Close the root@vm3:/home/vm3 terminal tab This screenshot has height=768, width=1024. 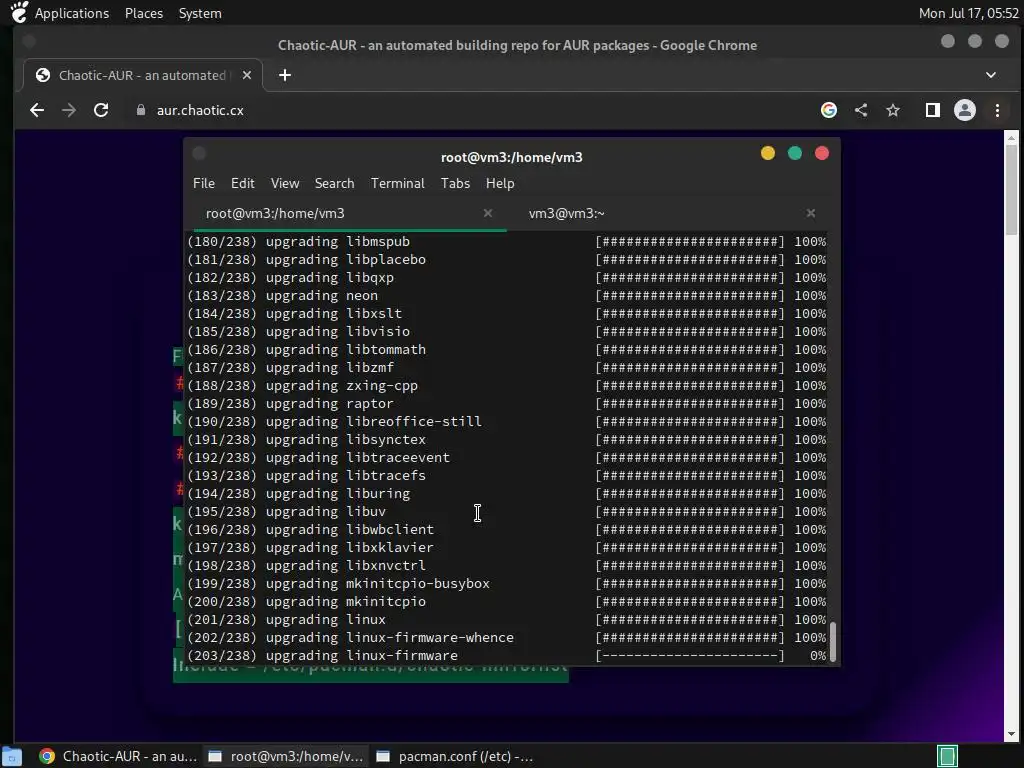point(488,213)
